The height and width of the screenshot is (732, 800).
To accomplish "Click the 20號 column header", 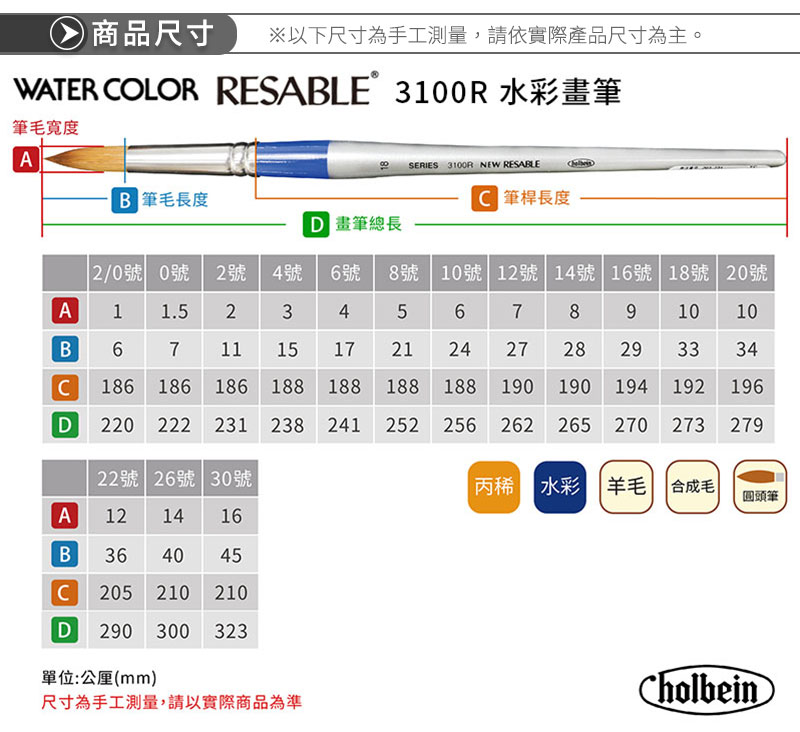I will pos(746,273).
